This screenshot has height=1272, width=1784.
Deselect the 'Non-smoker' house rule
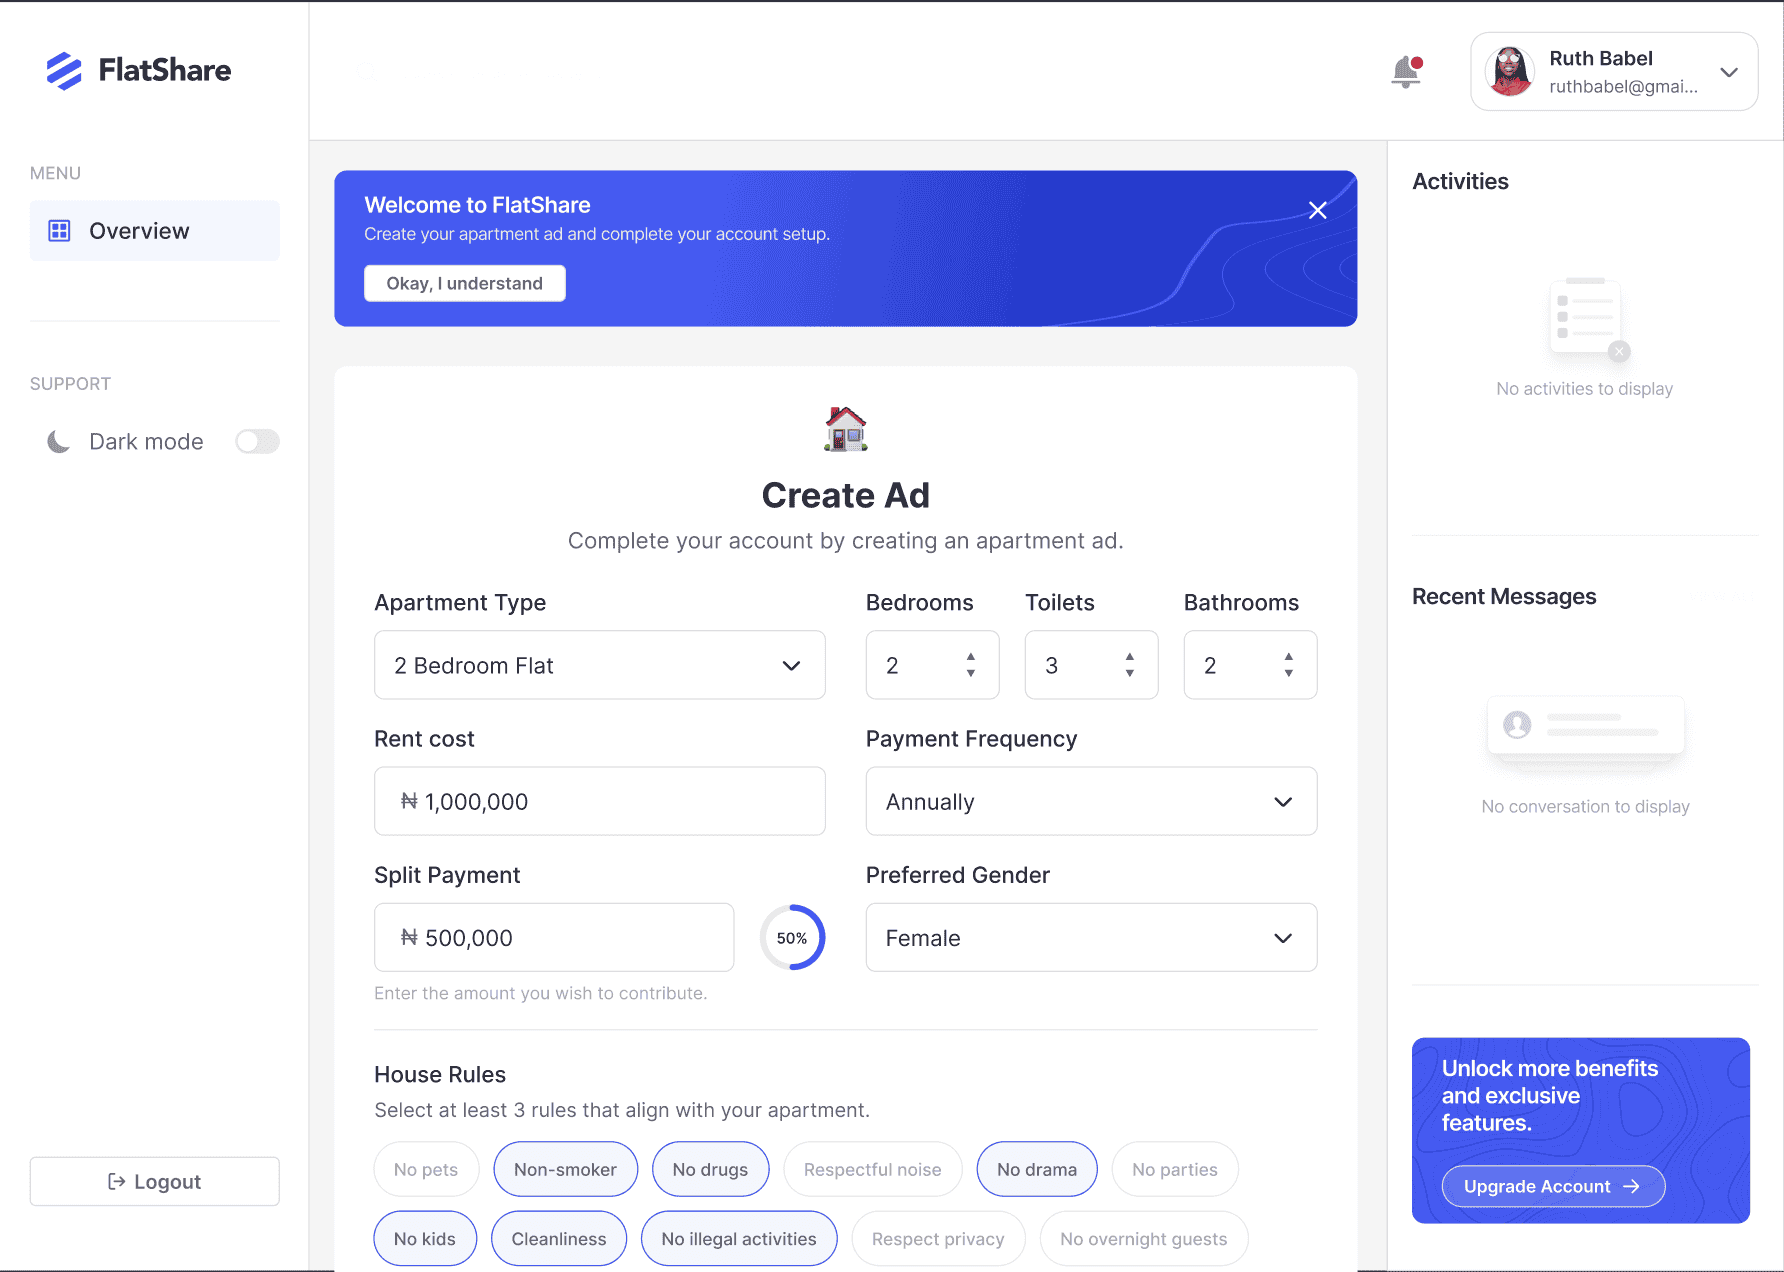(566, 1169)
